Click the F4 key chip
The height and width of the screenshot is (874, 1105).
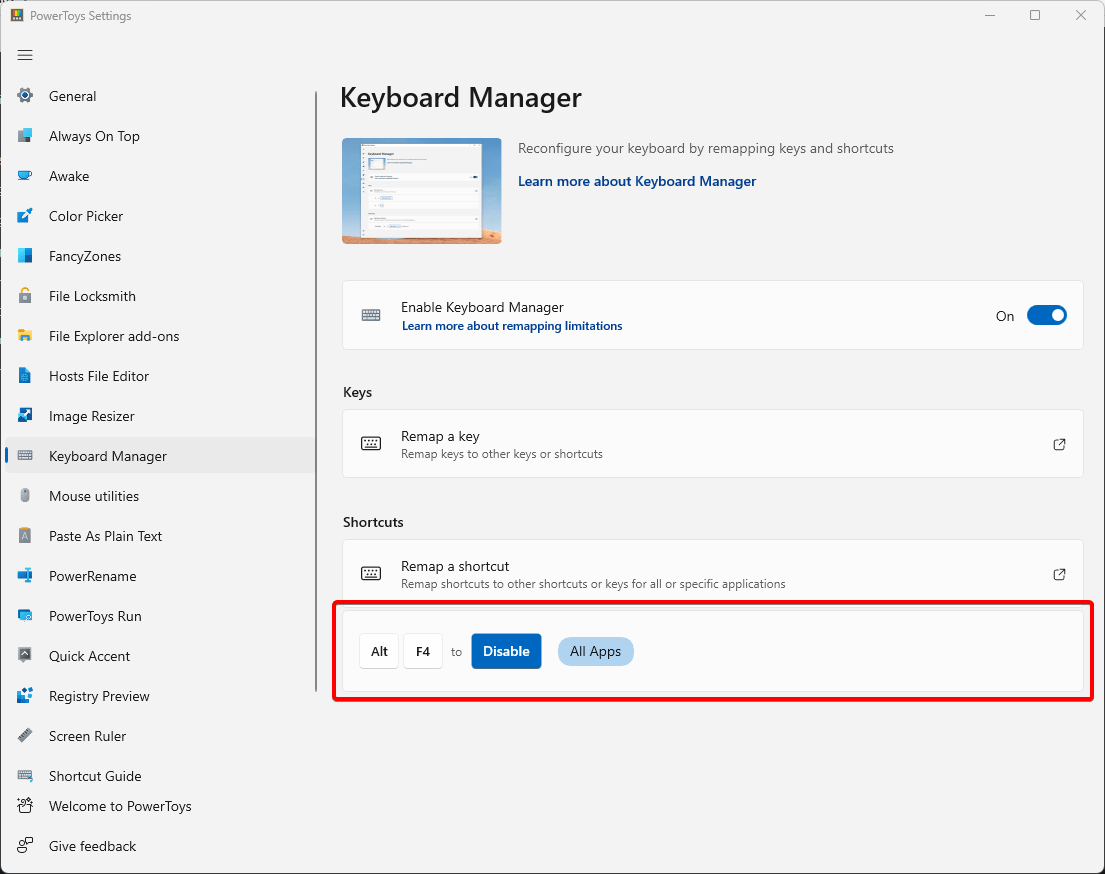423,651
